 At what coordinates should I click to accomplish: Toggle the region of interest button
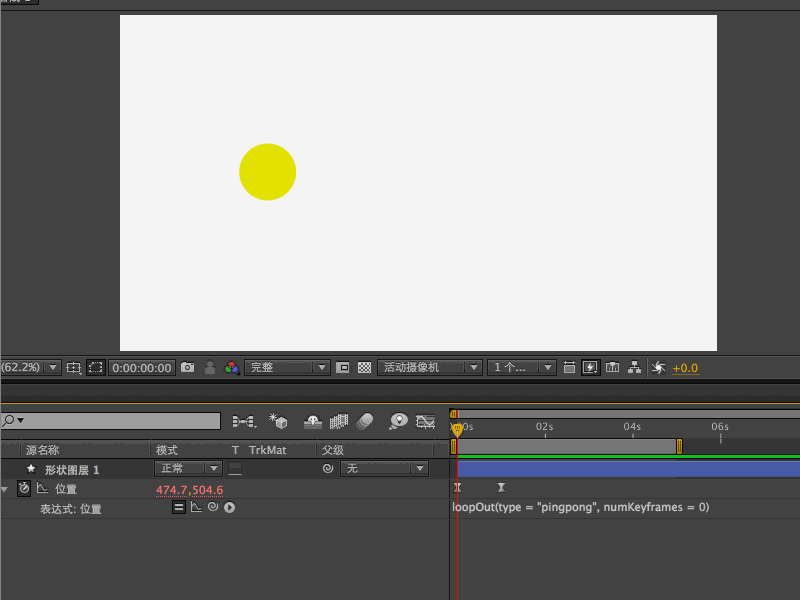pos(342,367)
